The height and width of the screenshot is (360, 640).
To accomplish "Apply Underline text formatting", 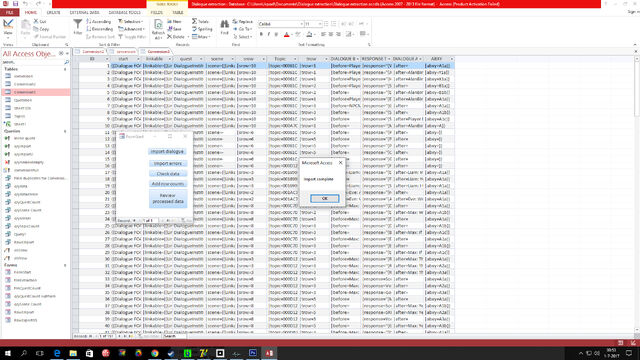I will 276,34.
